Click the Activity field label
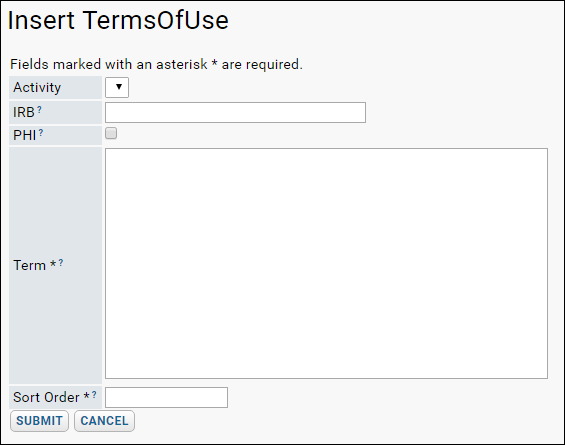 [x=37, y=88]
